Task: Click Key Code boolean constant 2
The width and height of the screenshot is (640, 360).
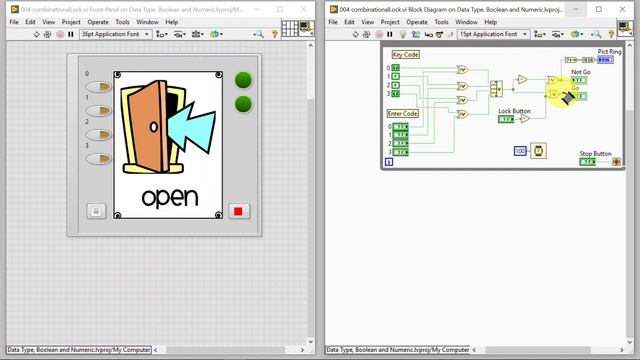Action: click(x=396, y=85)
